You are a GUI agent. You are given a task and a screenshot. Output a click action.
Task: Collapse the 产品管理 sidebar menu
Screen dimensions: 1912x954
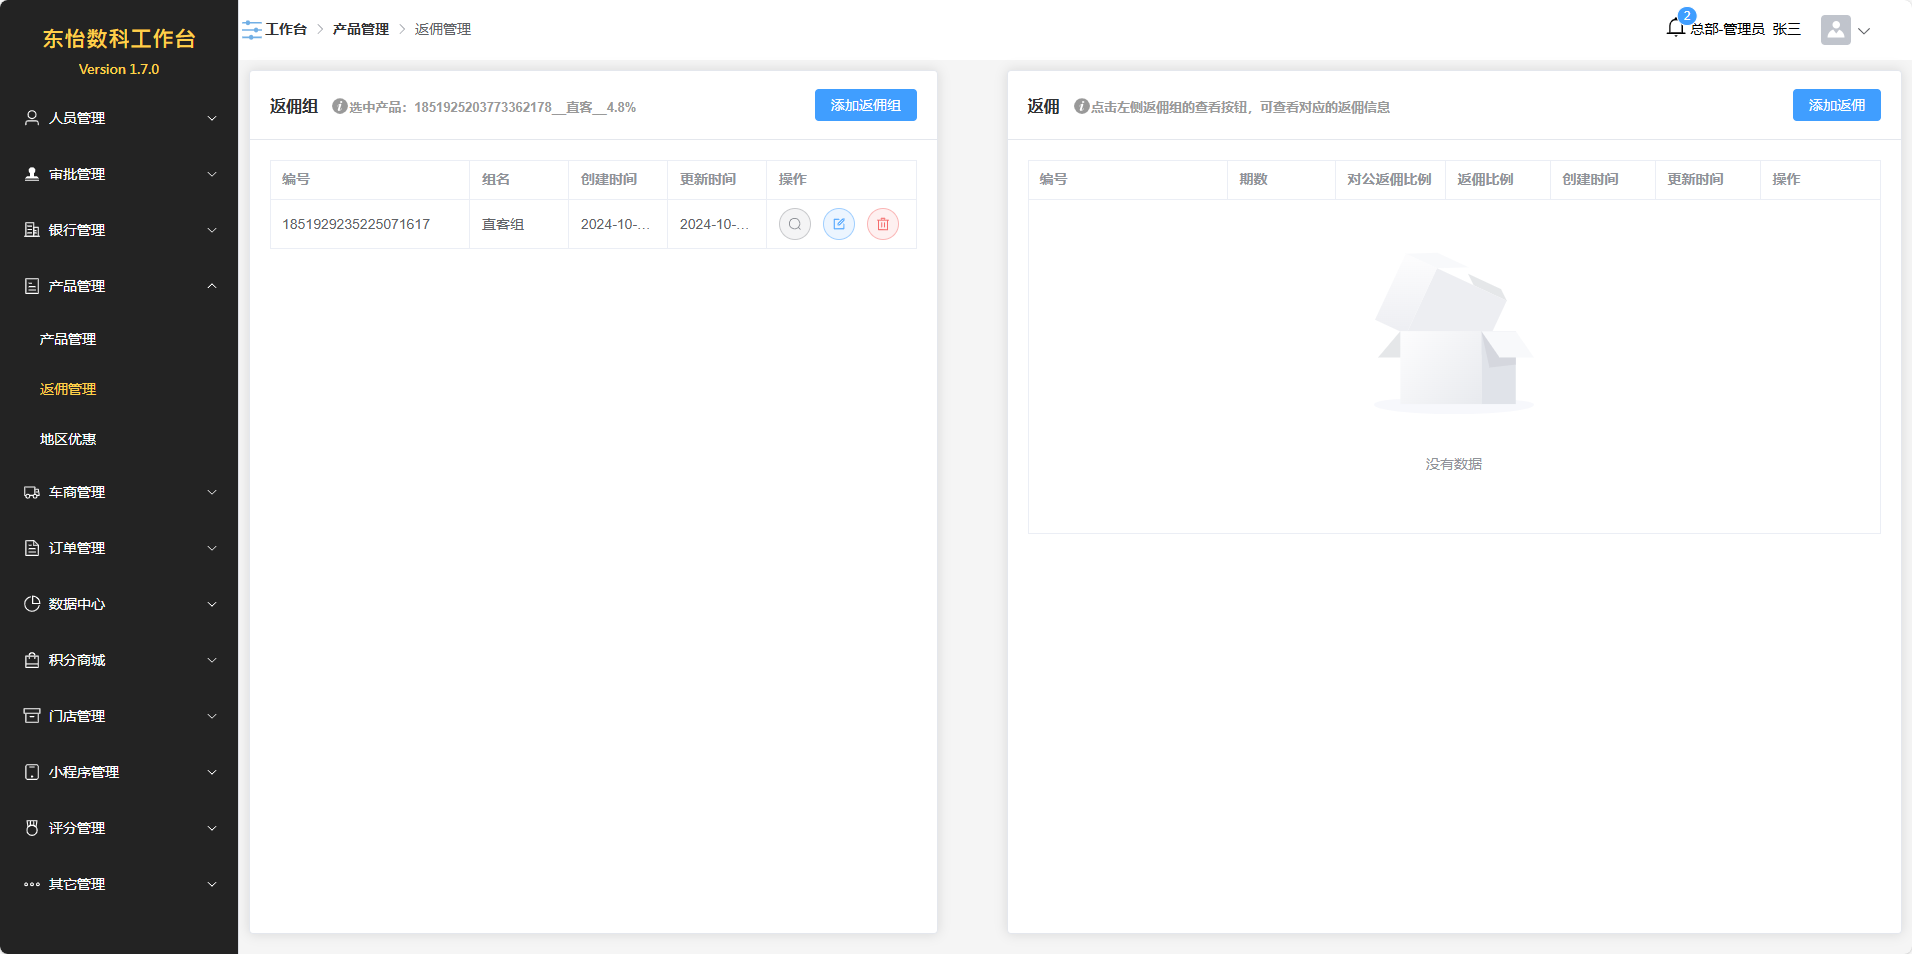tap(119, 286)
